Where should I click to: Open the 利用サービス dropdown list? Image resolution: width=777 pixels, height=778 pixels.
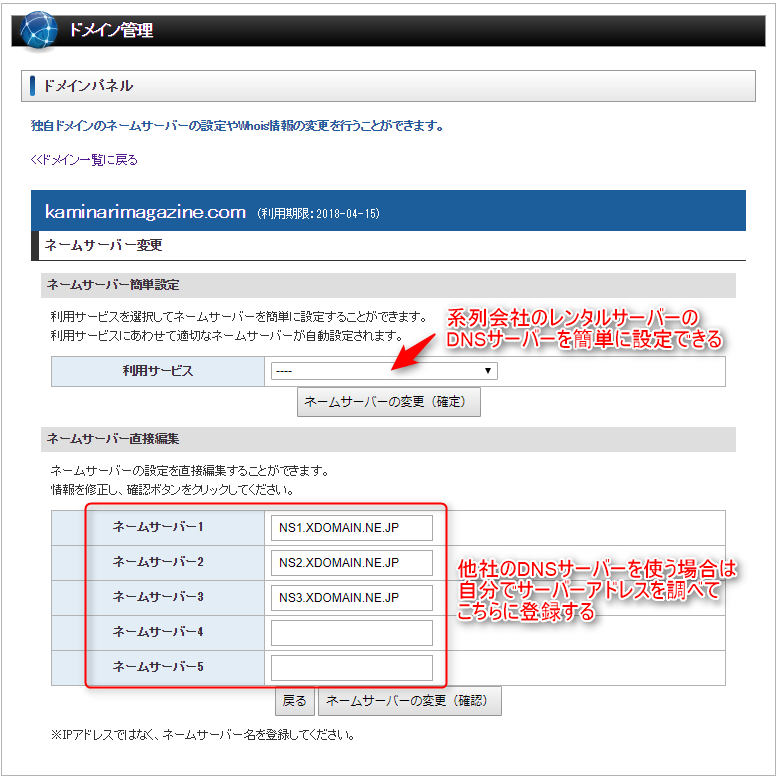tap(384, 371)
